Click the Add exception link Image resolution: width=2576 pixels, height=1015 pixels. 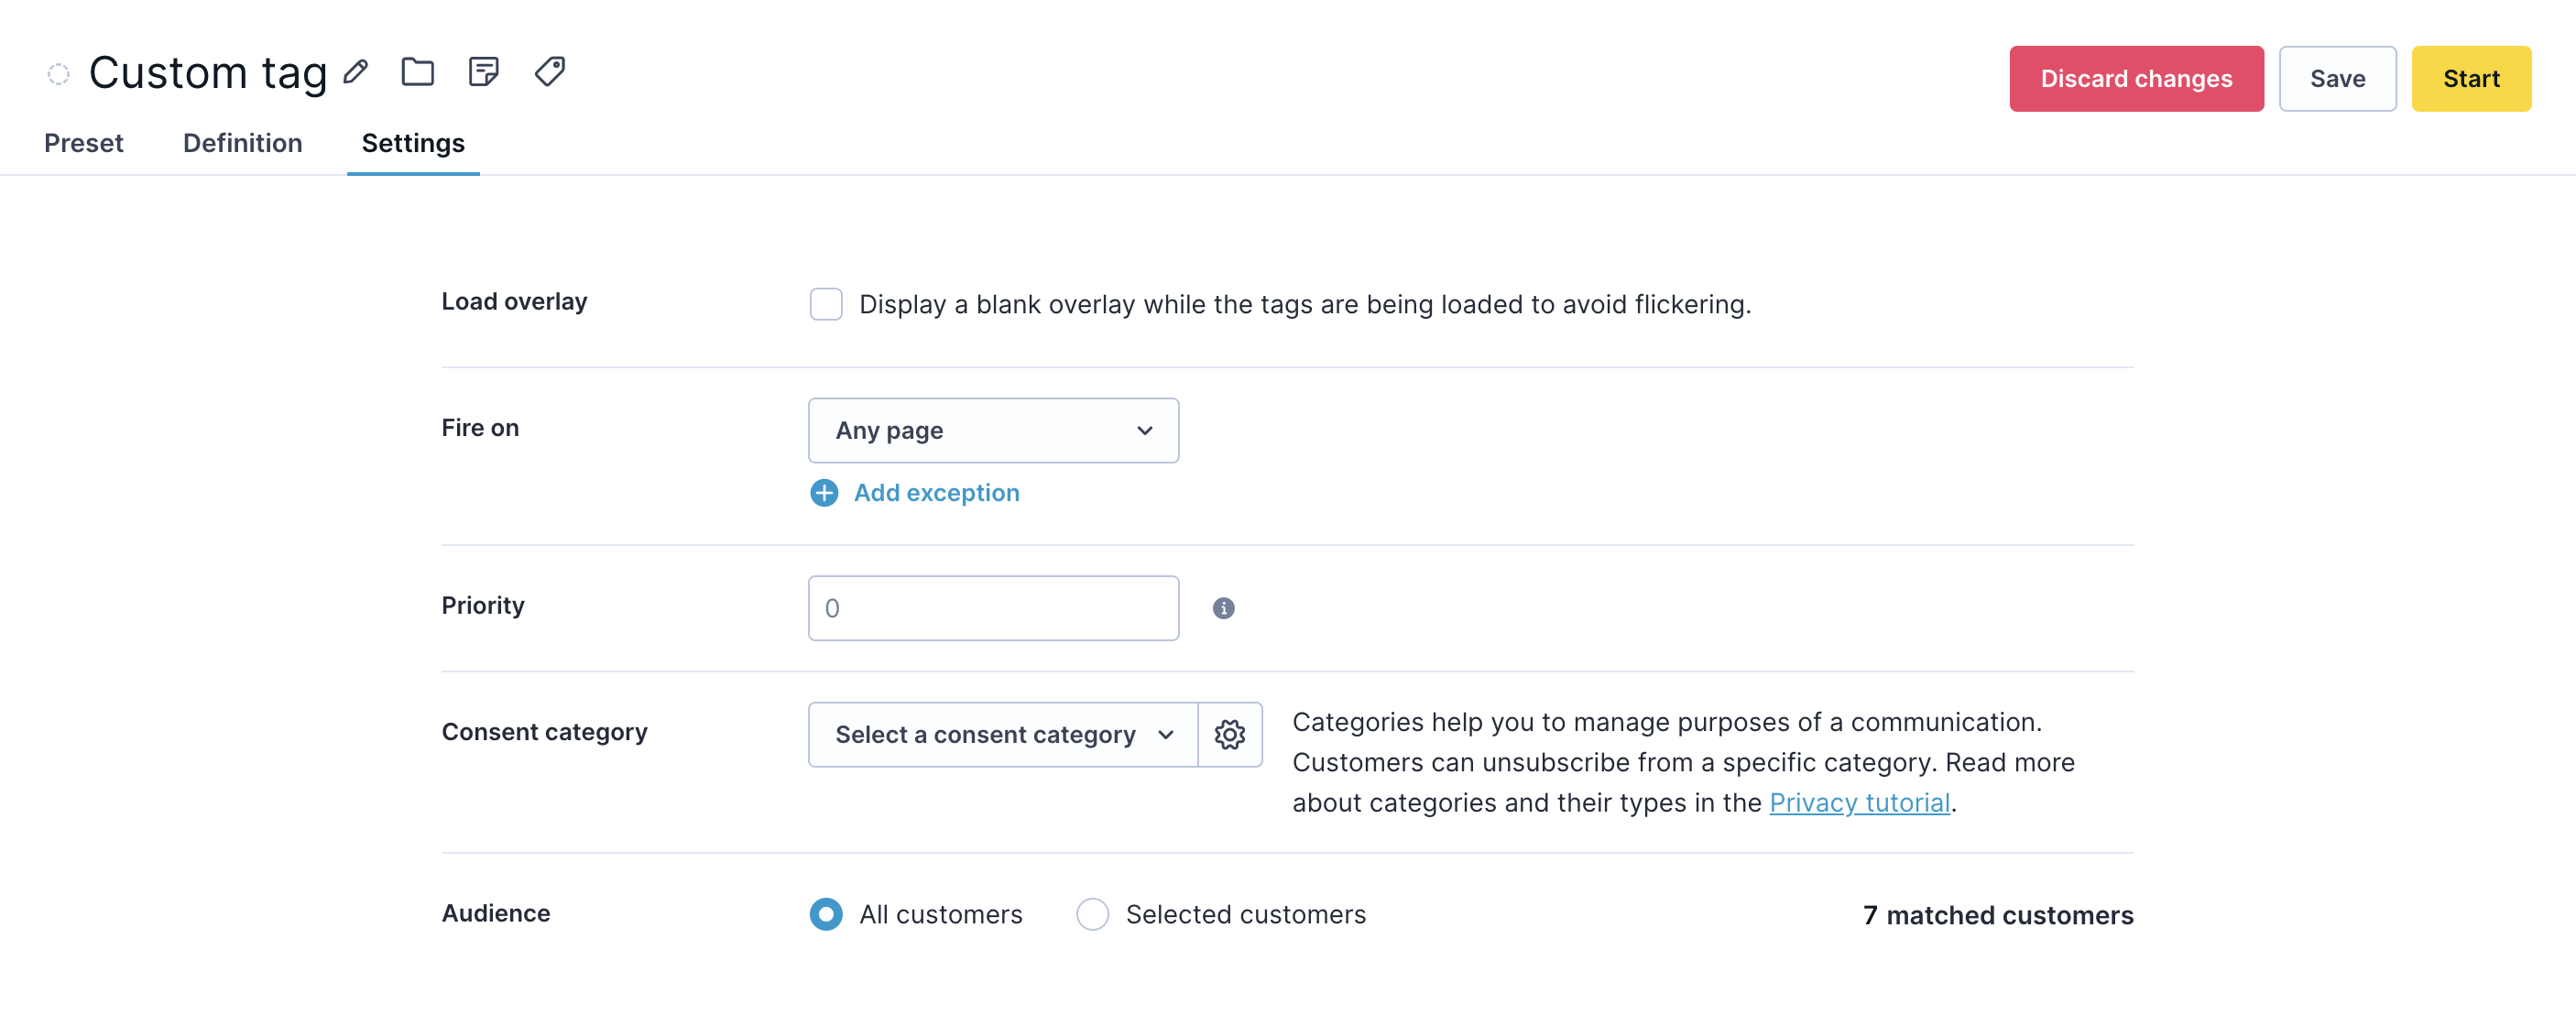pyautogui.click(x=936, y=493)
